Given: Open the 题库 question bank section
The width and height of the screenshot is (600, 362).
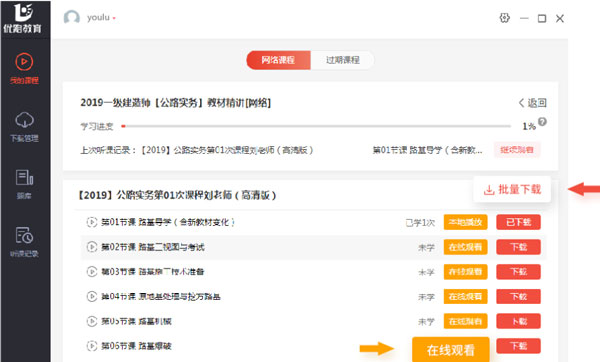Looking at the screenshot, I should (24, 184).
